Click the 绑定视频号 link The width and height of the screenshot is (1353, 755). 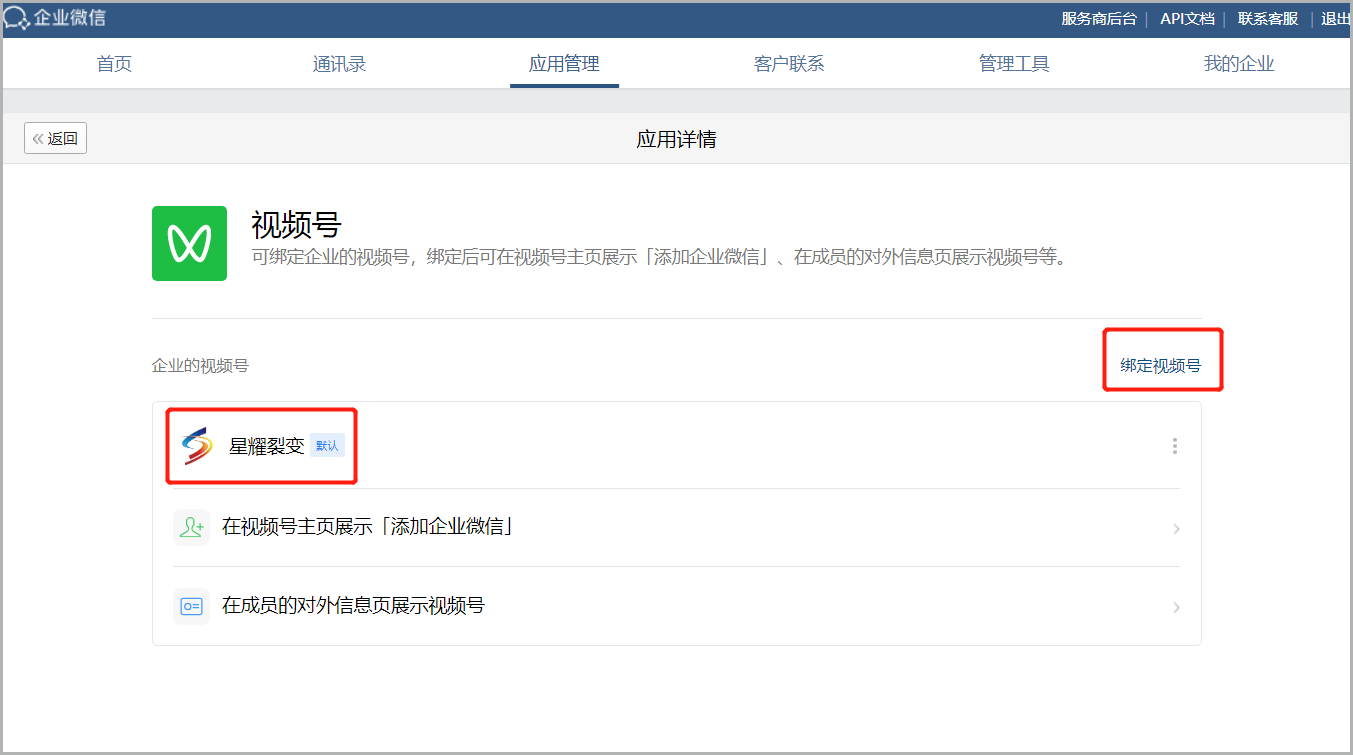[1160, 366]
